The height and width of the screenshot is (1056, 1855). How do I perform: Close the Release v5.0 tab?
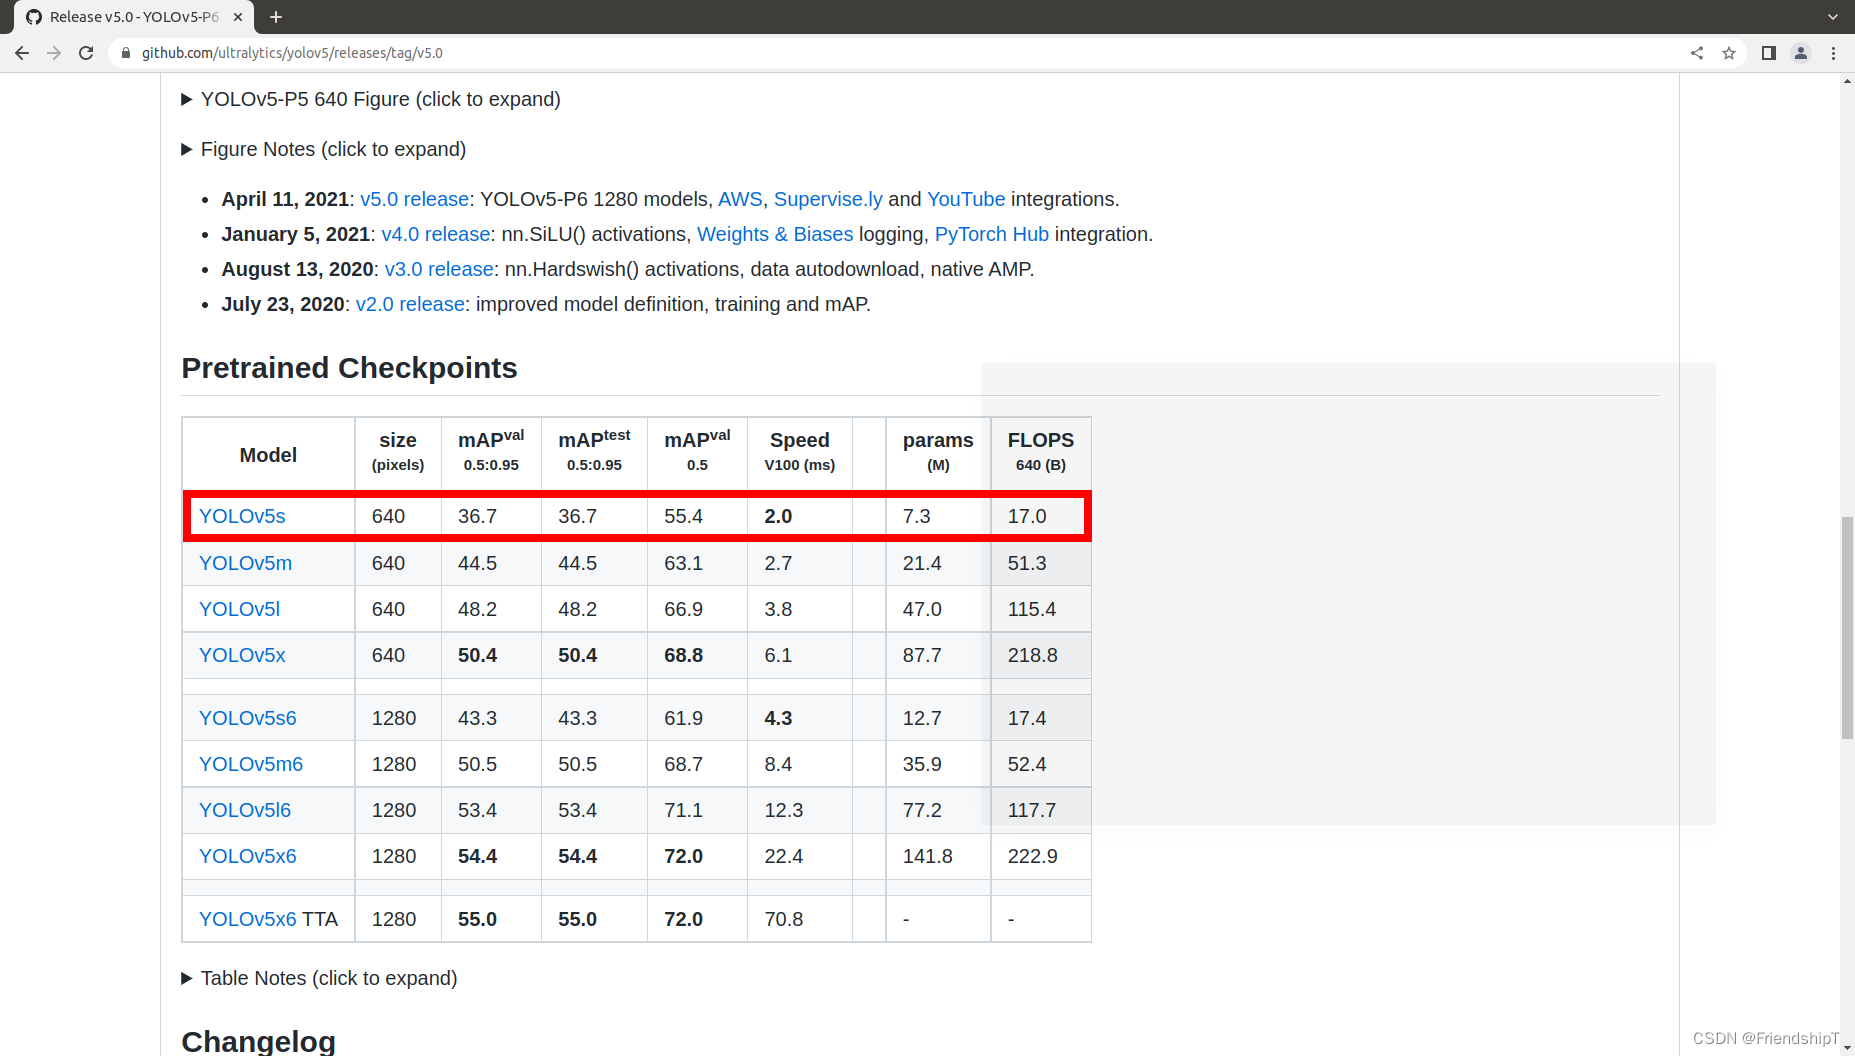tap(238, 17)
